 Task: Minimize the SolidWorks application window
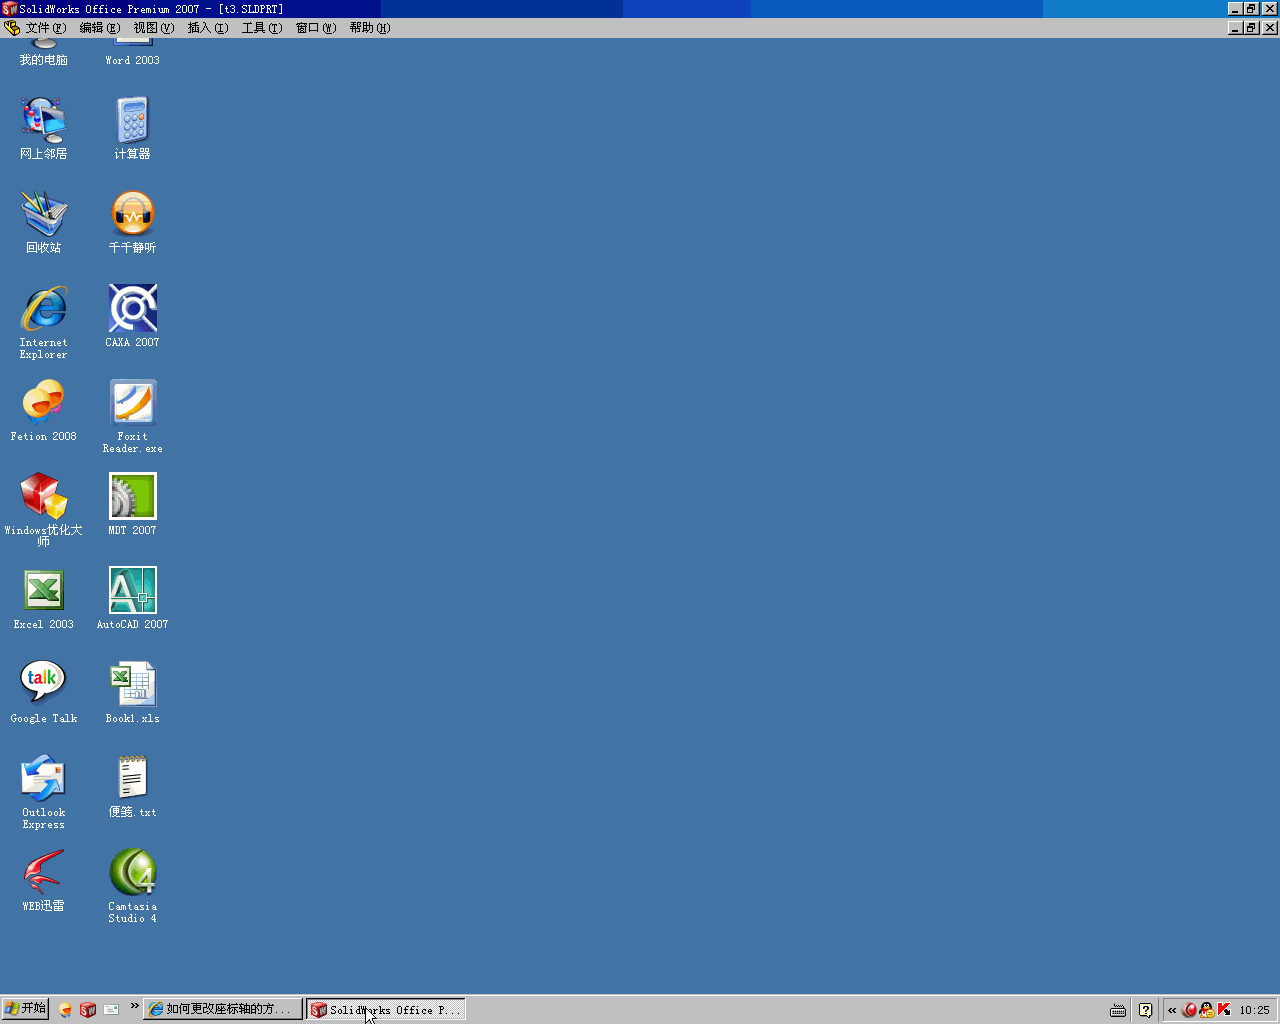pyautogui.click(x=1235, y=9)
